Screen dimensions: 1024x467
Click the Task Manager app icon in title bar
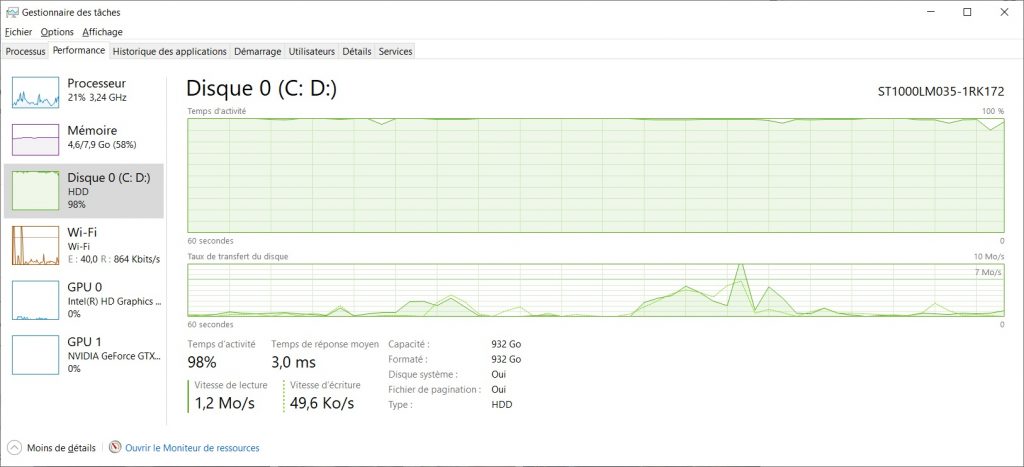tap(11, 12)
